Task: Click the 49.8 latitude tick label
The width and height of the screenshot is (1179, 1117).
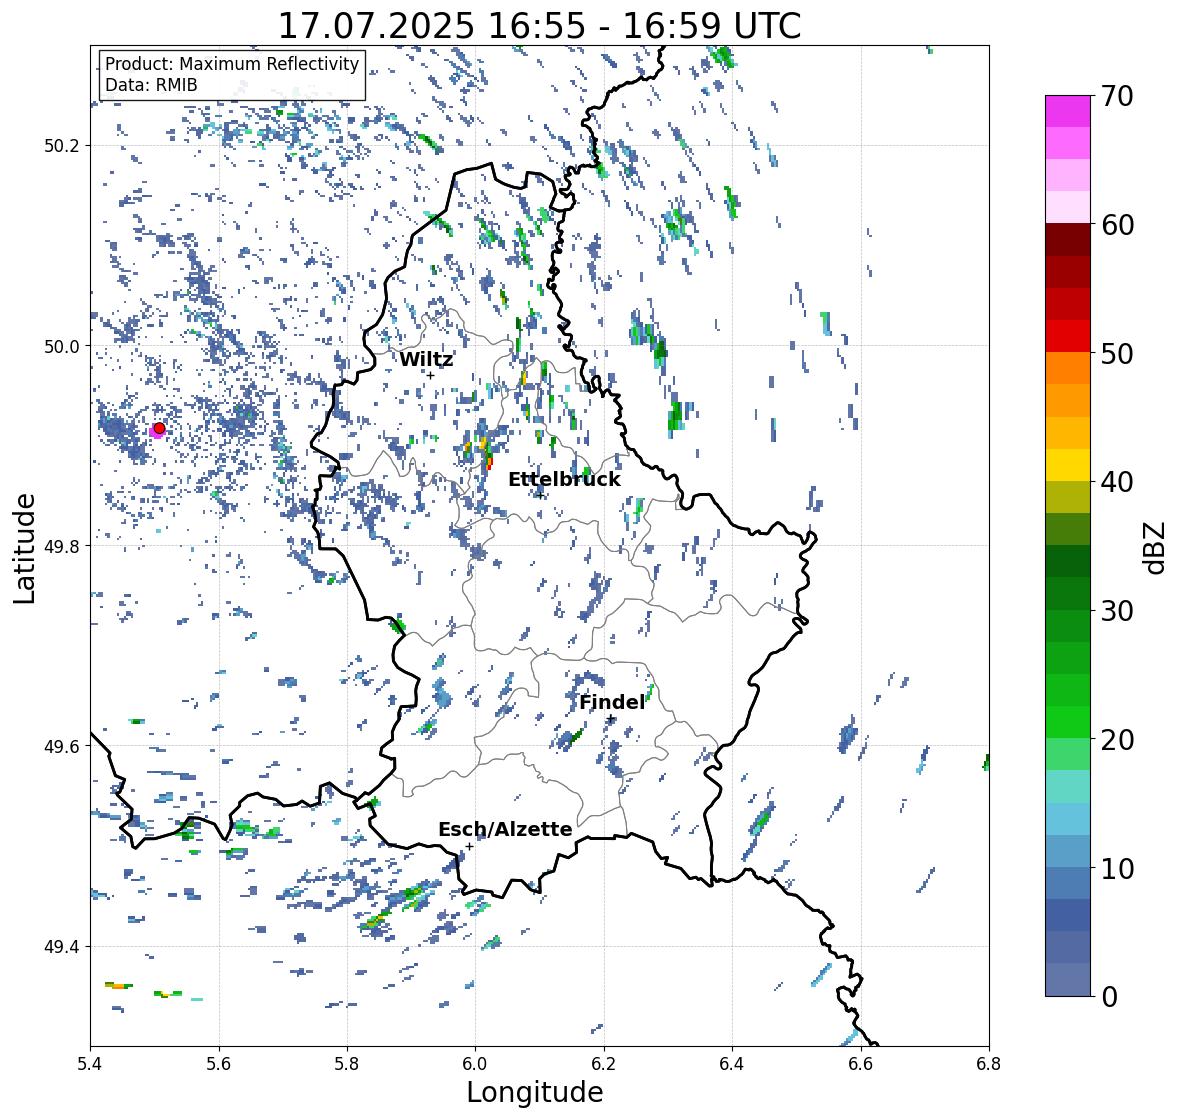Action: click(x=62, y=546)
